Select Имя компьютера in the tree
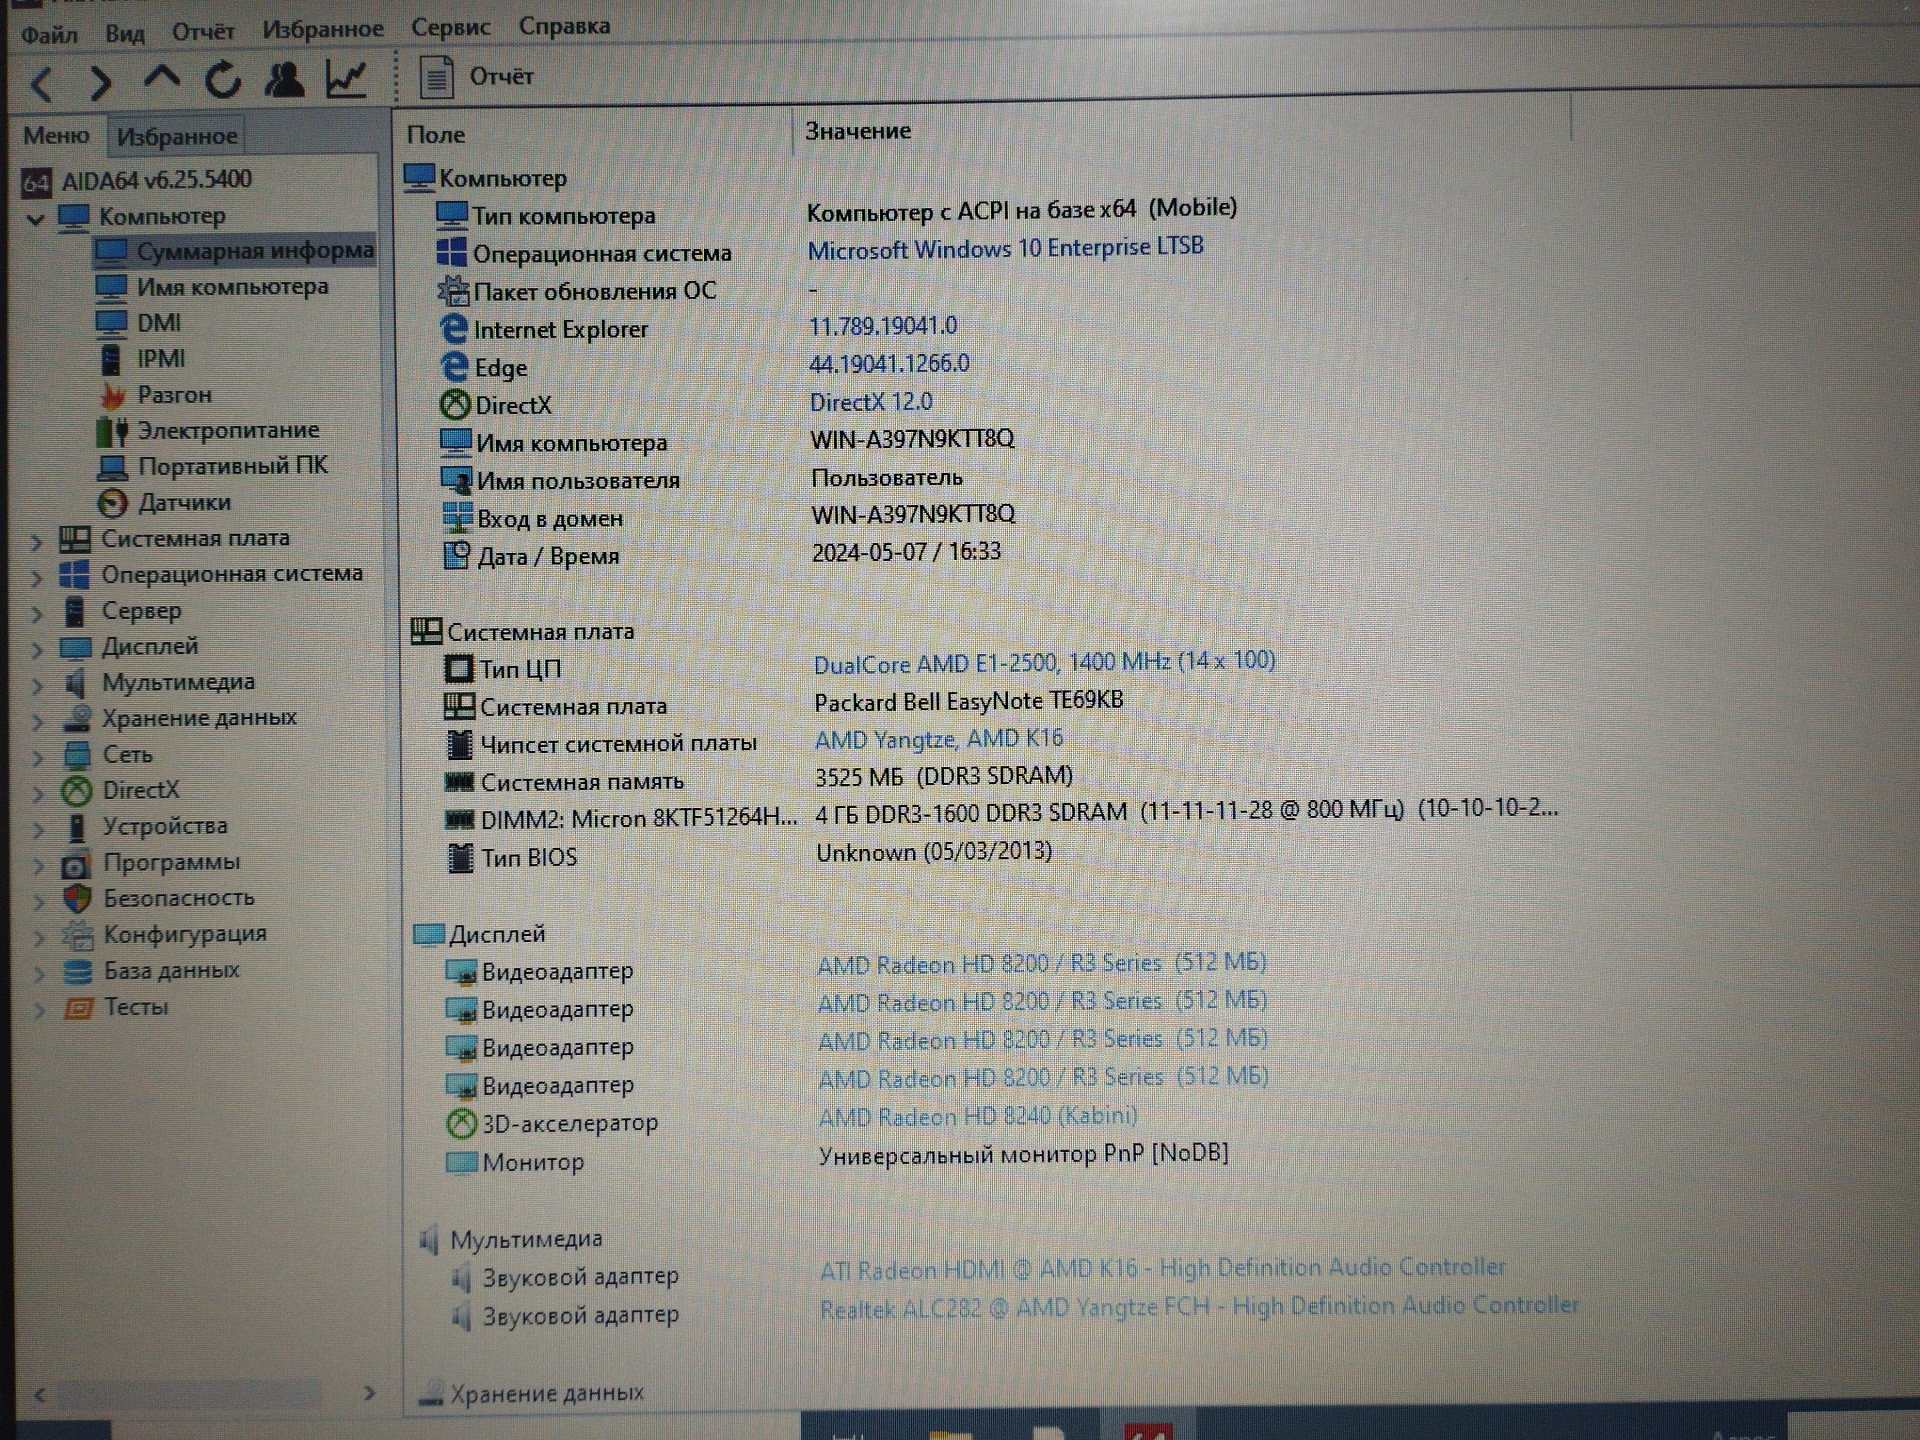1920x1440 pixels. coord(212,287)
